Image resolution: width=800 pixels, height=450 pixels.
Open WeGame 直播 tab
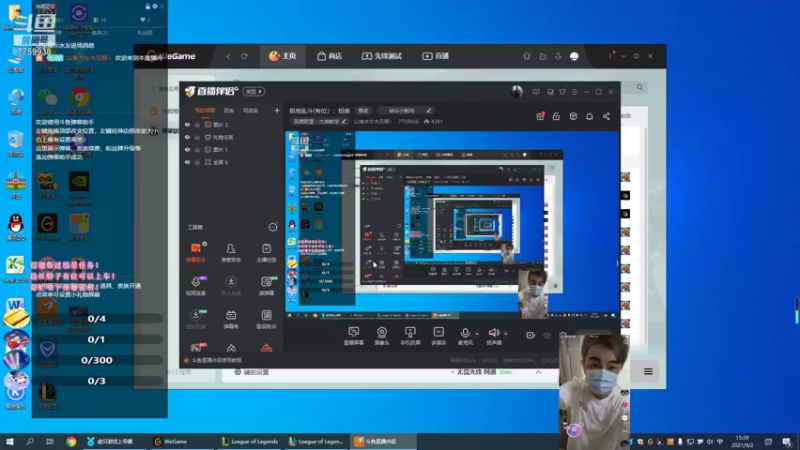(x=436, y=56)
